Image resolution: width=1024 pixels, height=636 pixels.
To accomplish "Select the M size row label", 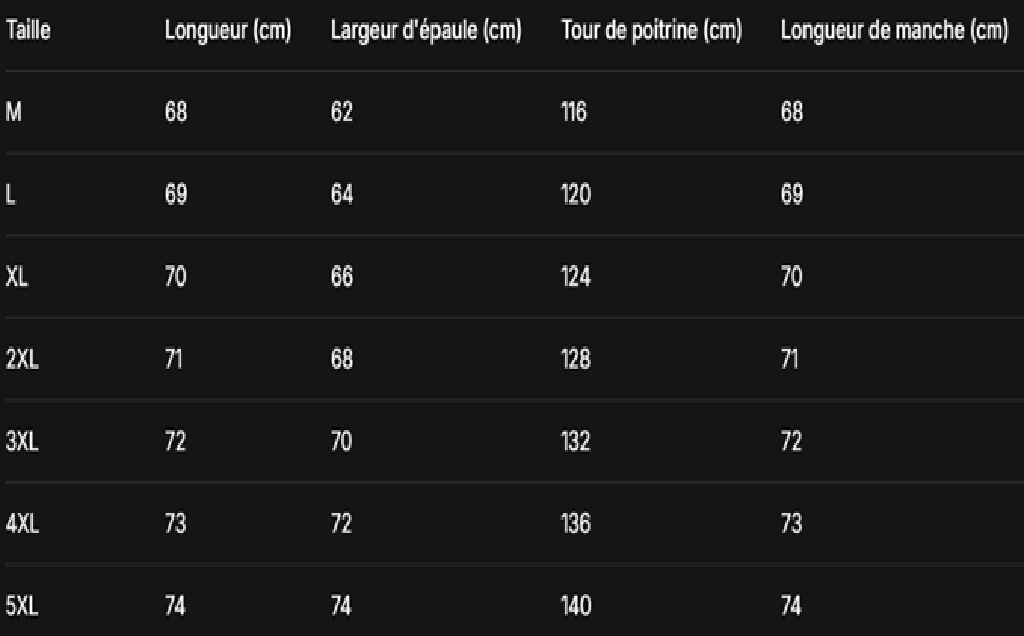I will click(x=14, y=112).
